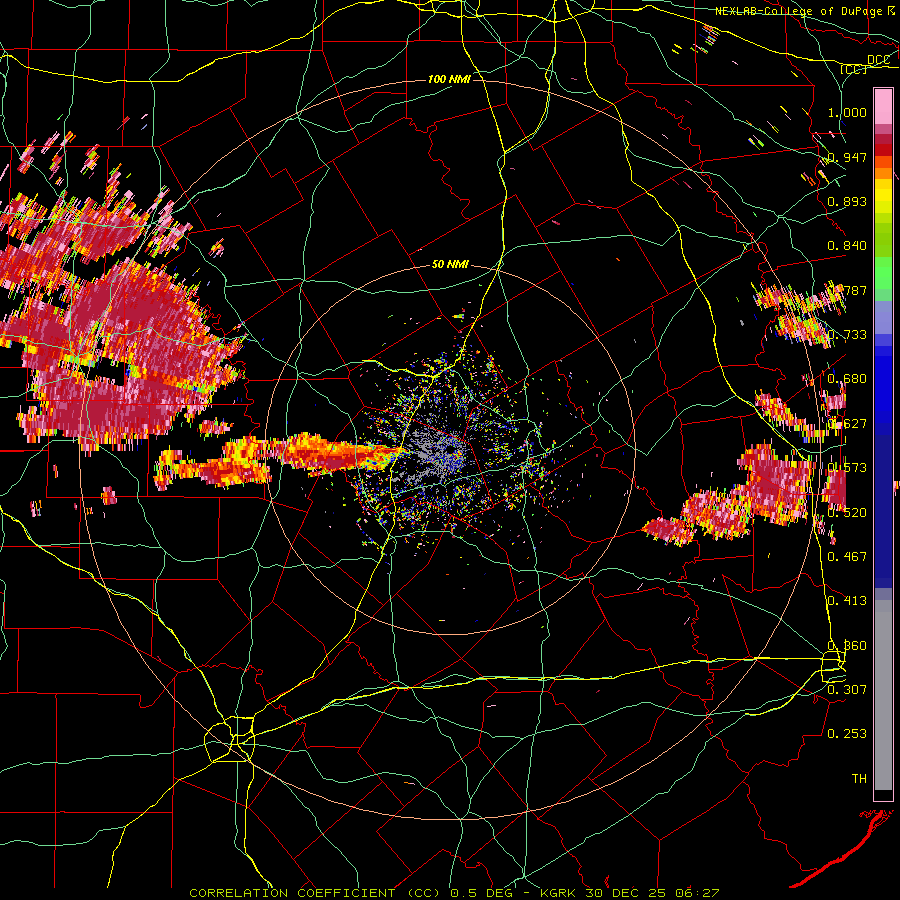This screenshot has height=900, width=900.
Task: Select the 0.733 value on color scale
Action: coord(847,335)
